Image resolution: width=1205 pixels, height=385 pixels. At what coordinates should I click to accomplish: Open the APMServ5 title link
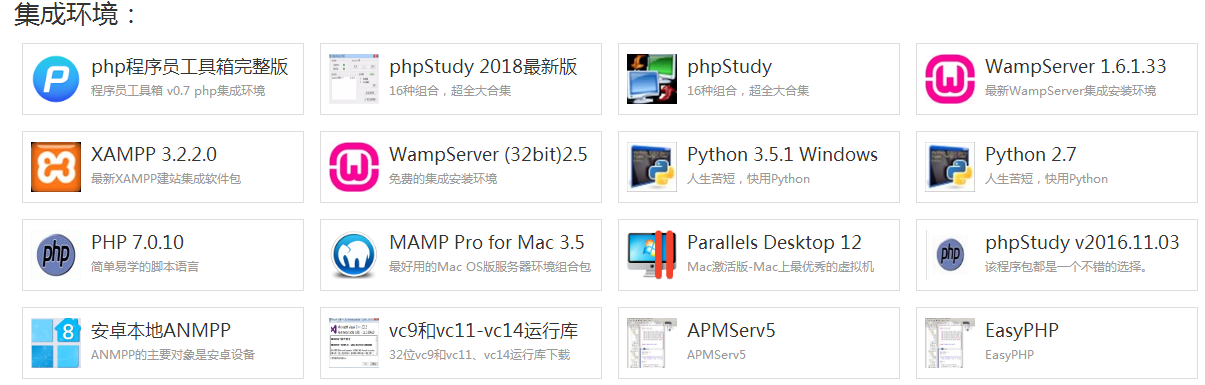click(x=731, y=331)
